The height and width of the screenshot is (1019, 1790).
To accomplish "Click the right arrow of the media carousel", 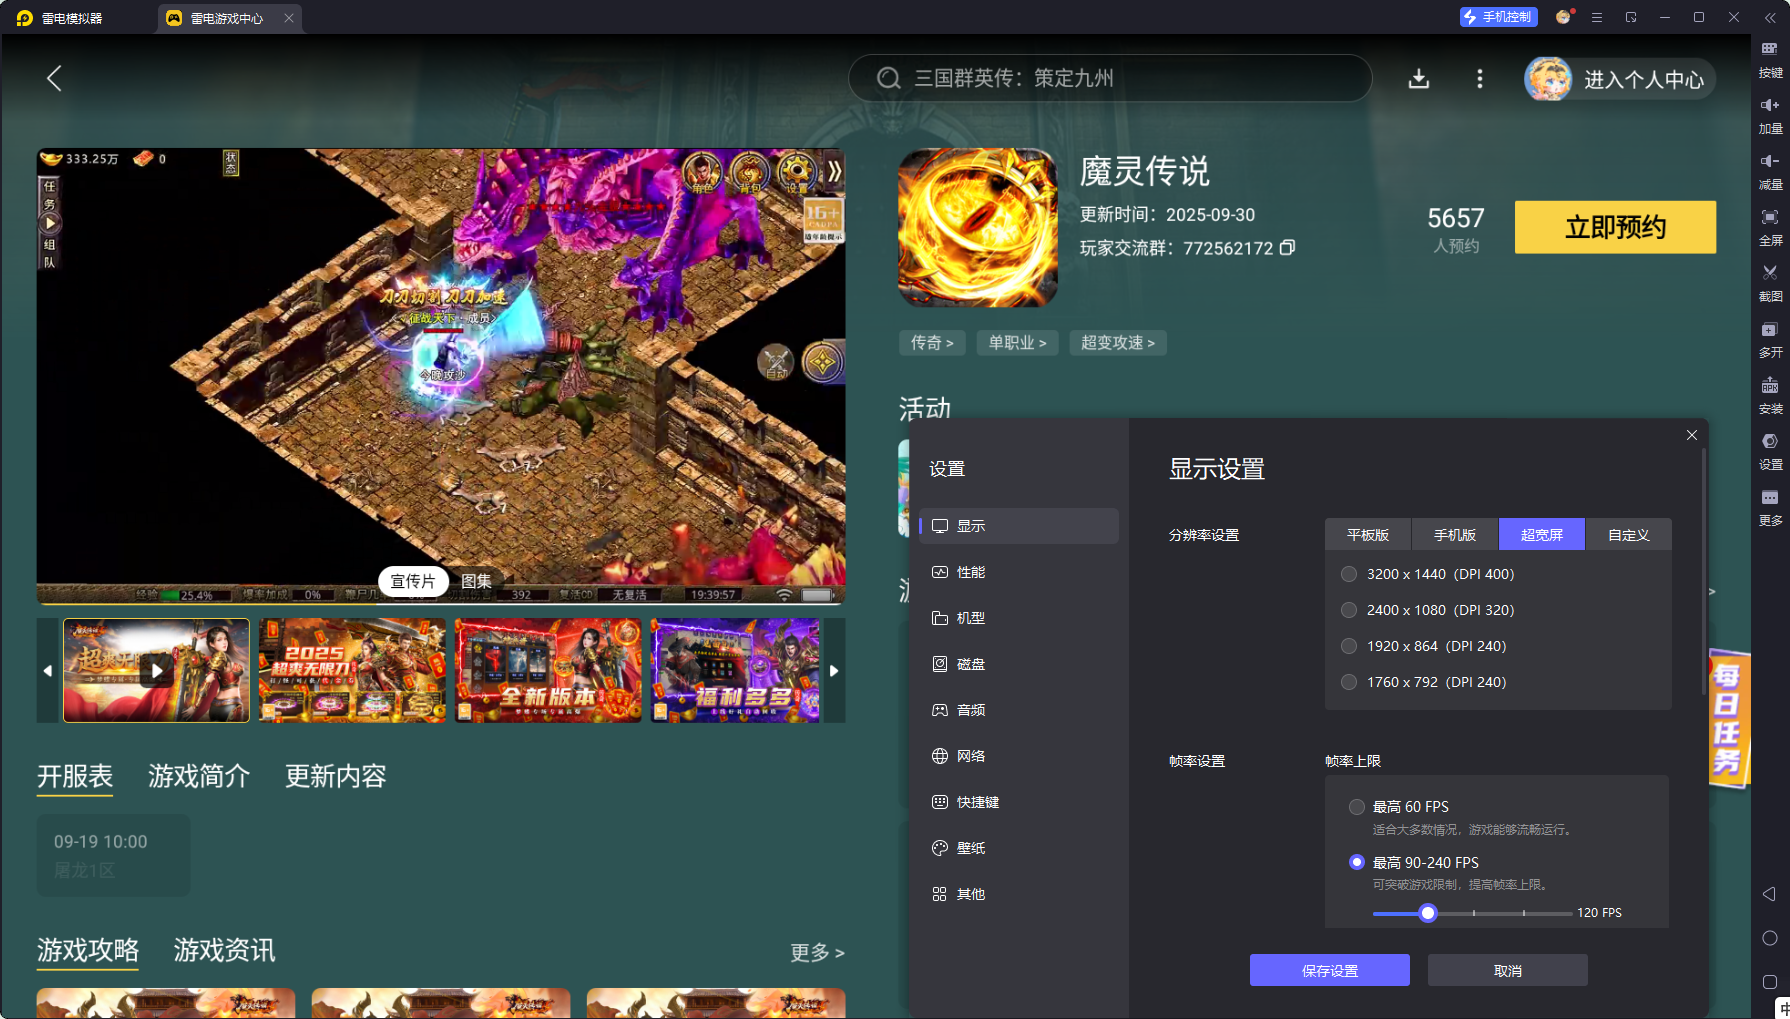I will click(834, 671).
